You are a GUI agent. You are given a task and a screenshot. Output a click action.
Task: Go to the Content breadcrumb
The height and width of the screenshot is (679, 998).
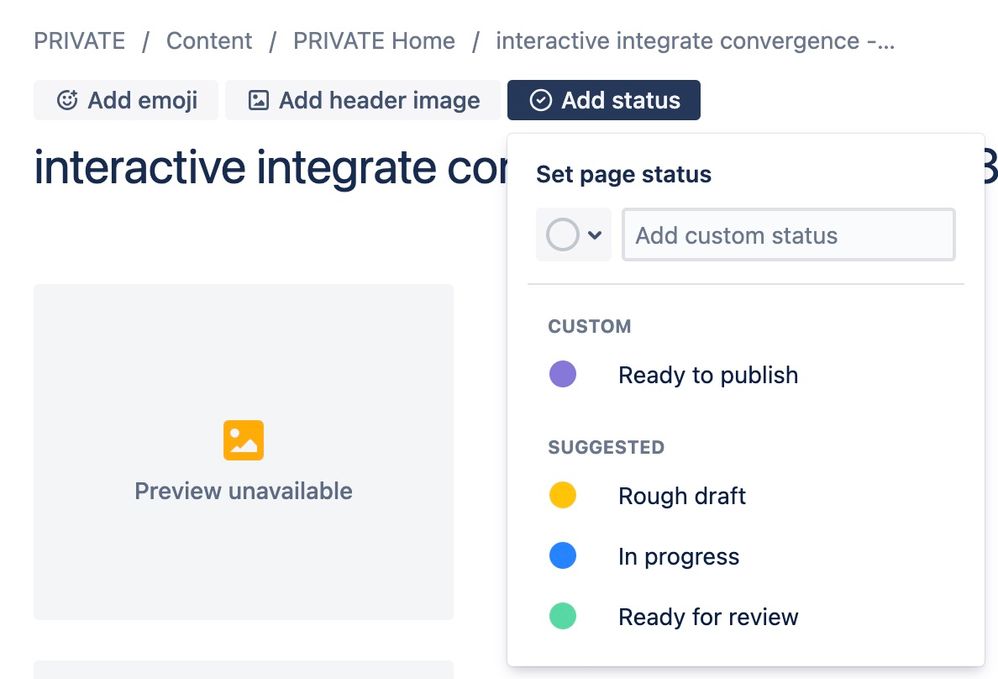209,41
